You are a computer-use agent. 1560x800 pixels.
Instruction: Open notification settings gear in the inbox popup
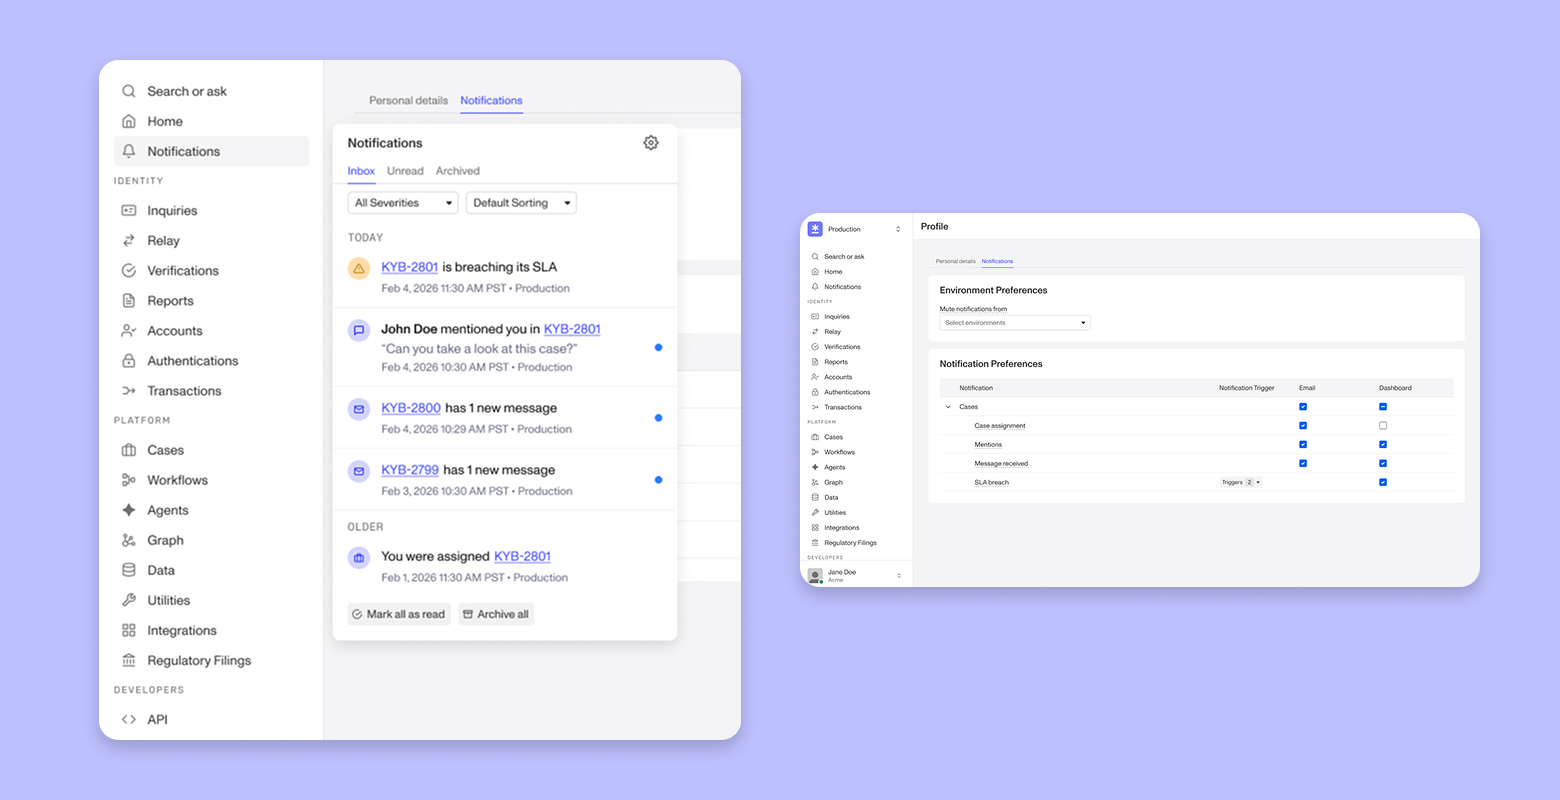(651, 143)
